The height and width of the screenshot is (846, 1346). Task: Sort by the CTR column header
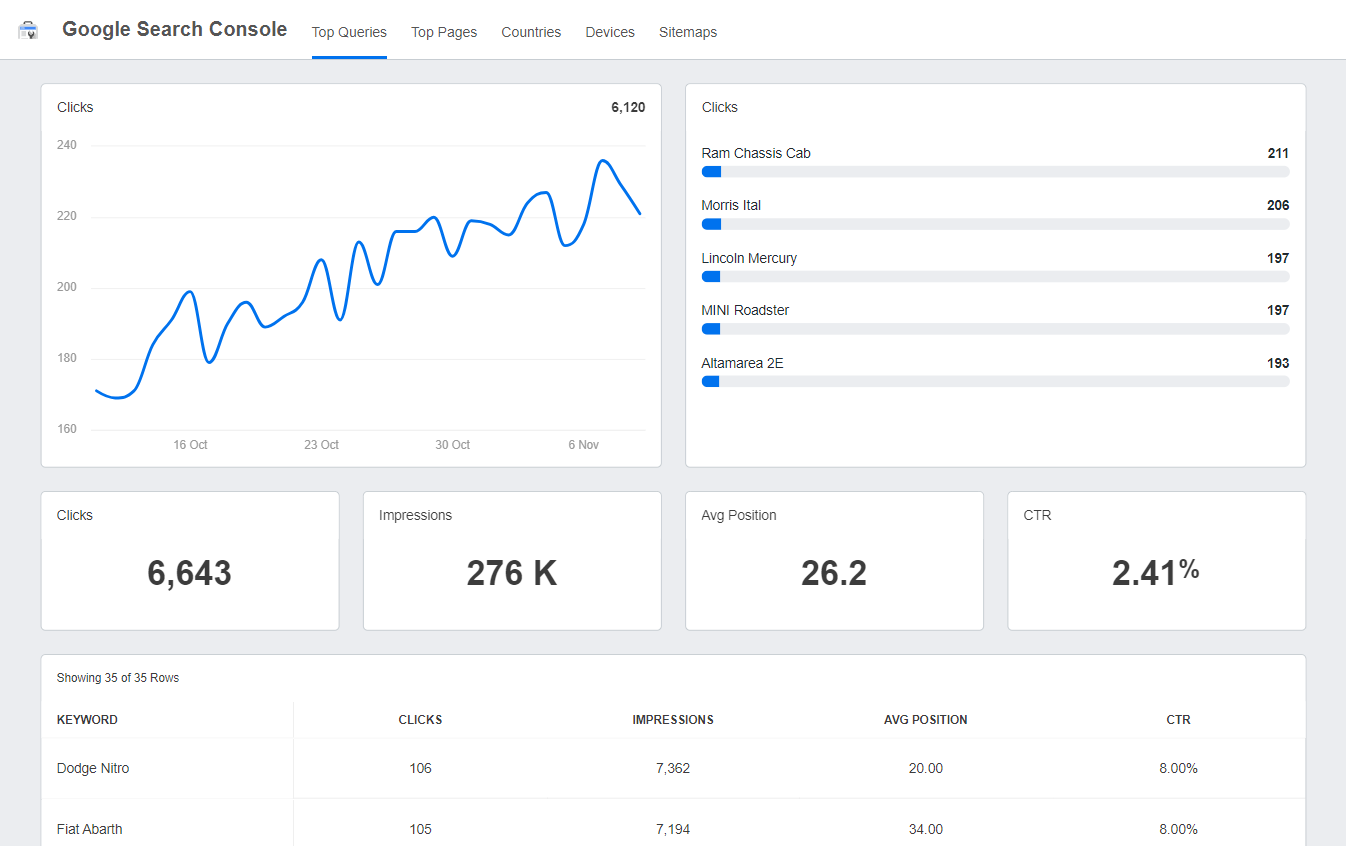pyautogui.click(x=1178, y=720)
